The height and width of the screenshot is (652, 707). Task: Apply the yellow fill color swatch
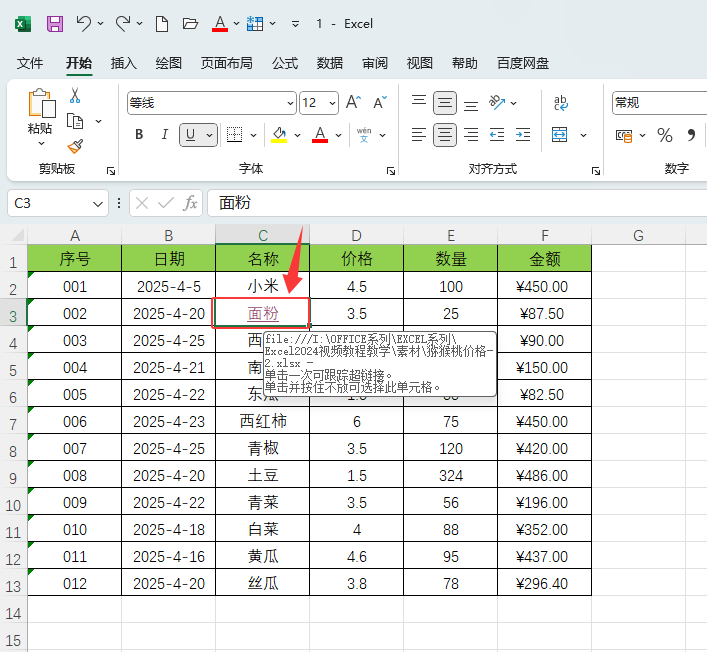pos(279,134)
